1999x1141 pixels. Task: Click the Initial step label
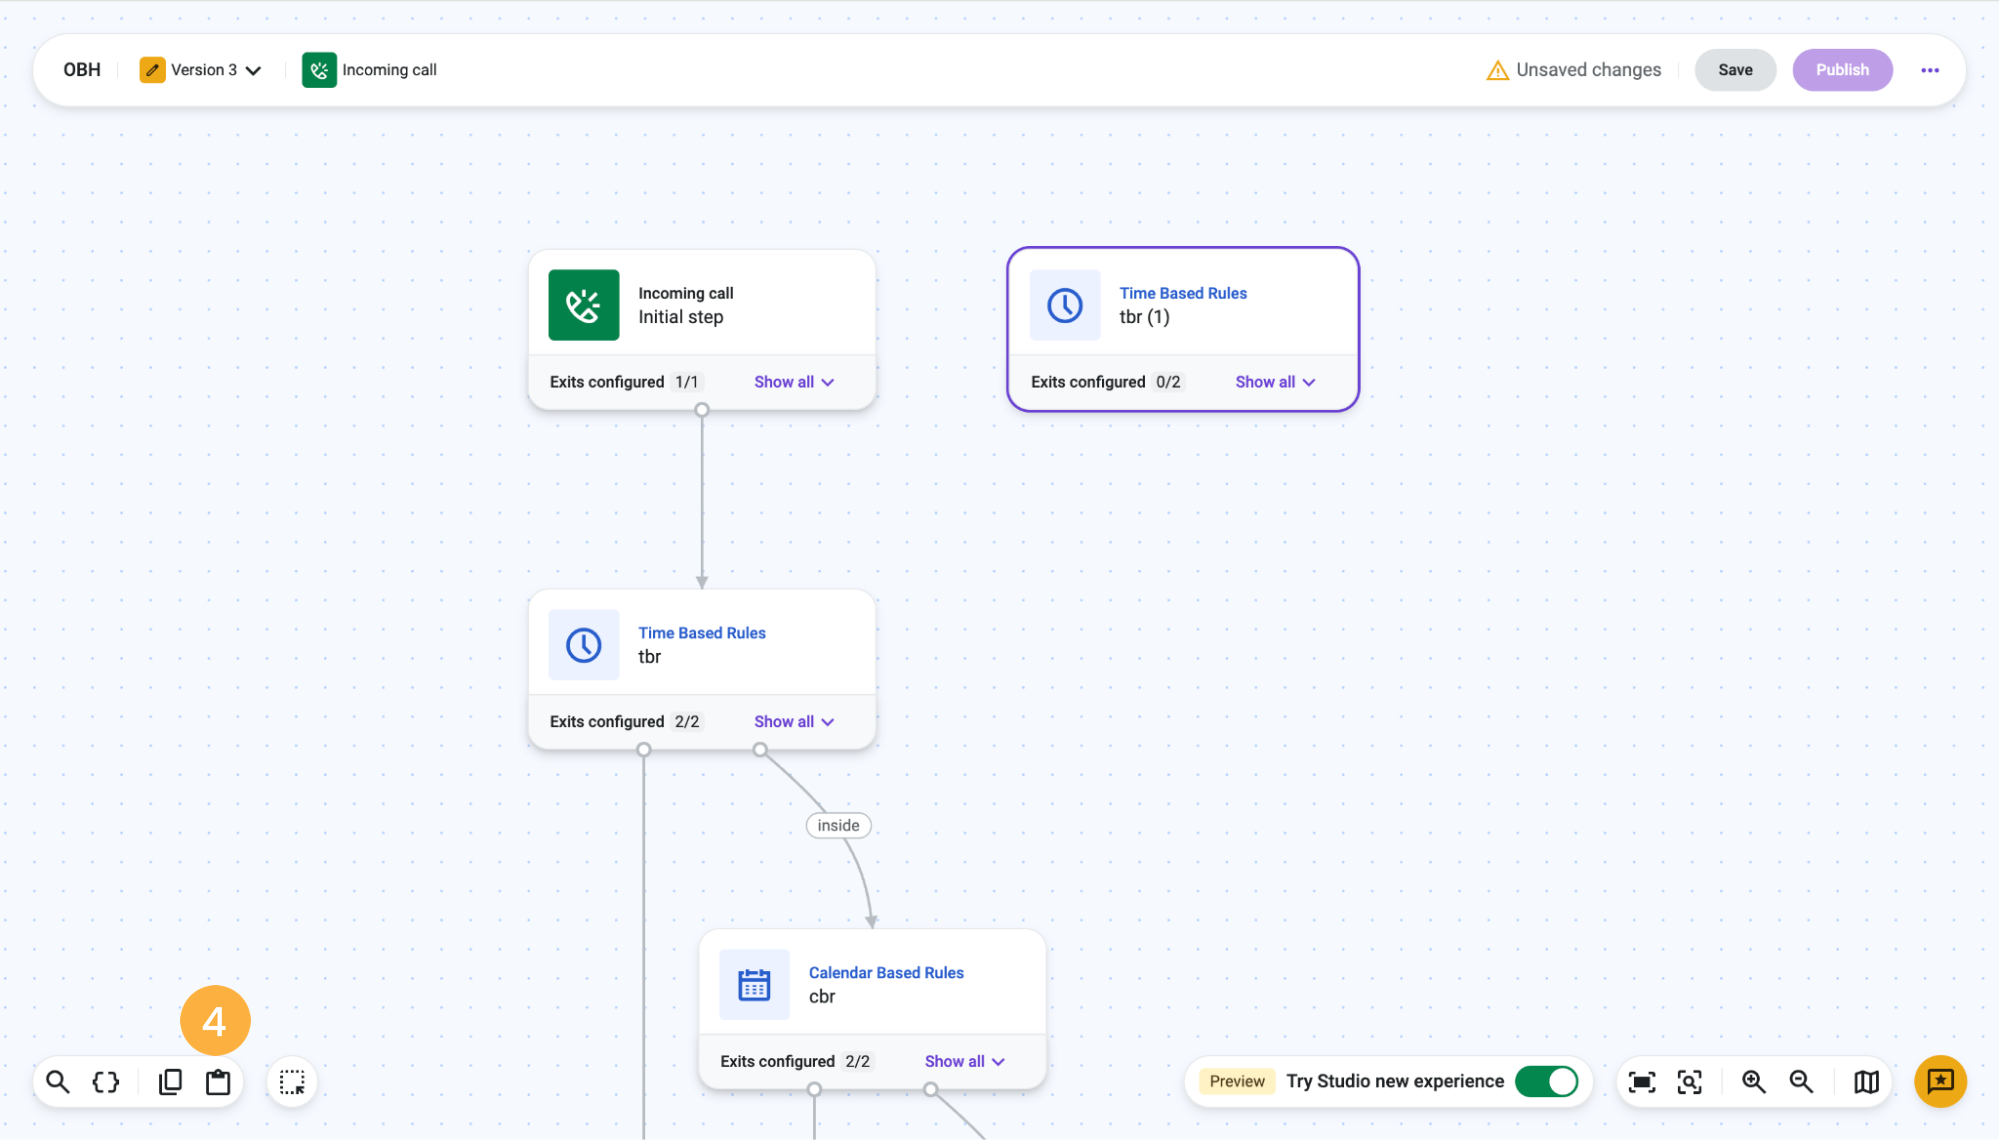coord(681,317)
